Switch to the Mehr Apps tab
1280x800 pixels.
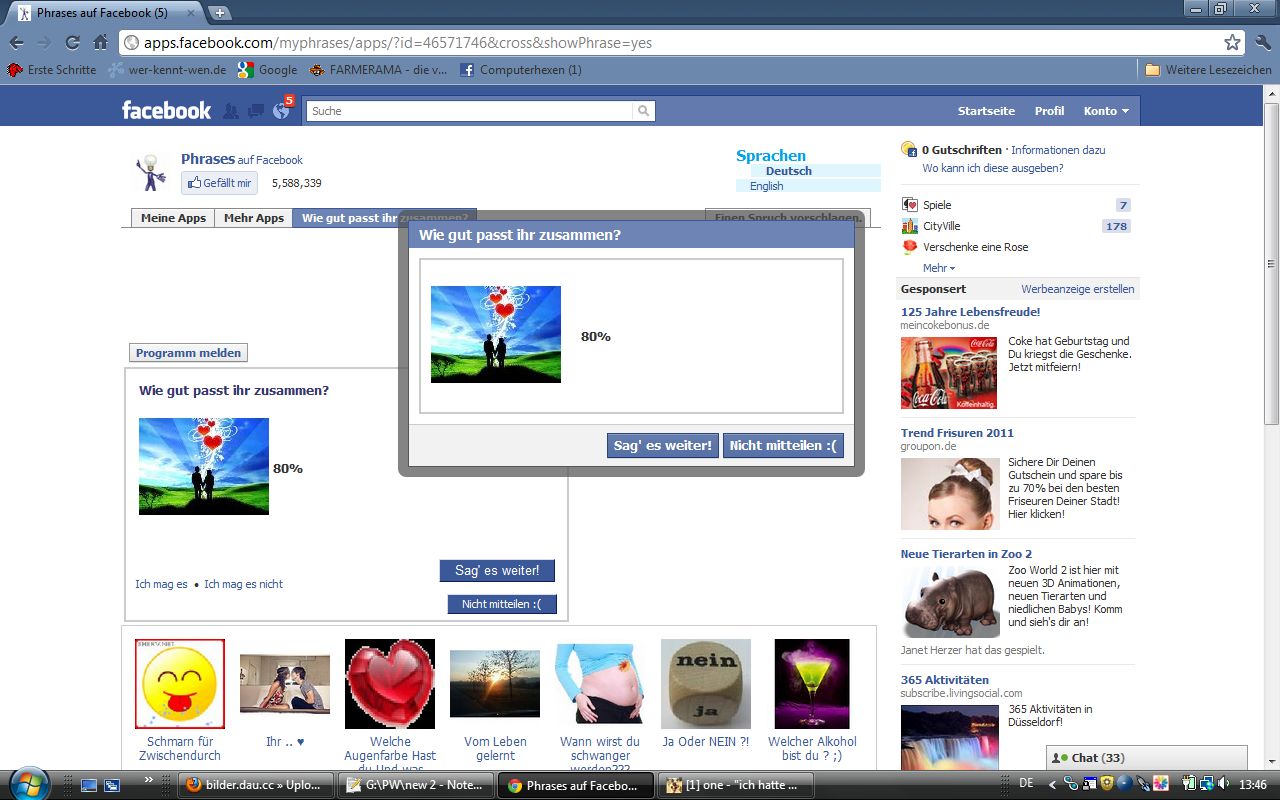[254, 218]
